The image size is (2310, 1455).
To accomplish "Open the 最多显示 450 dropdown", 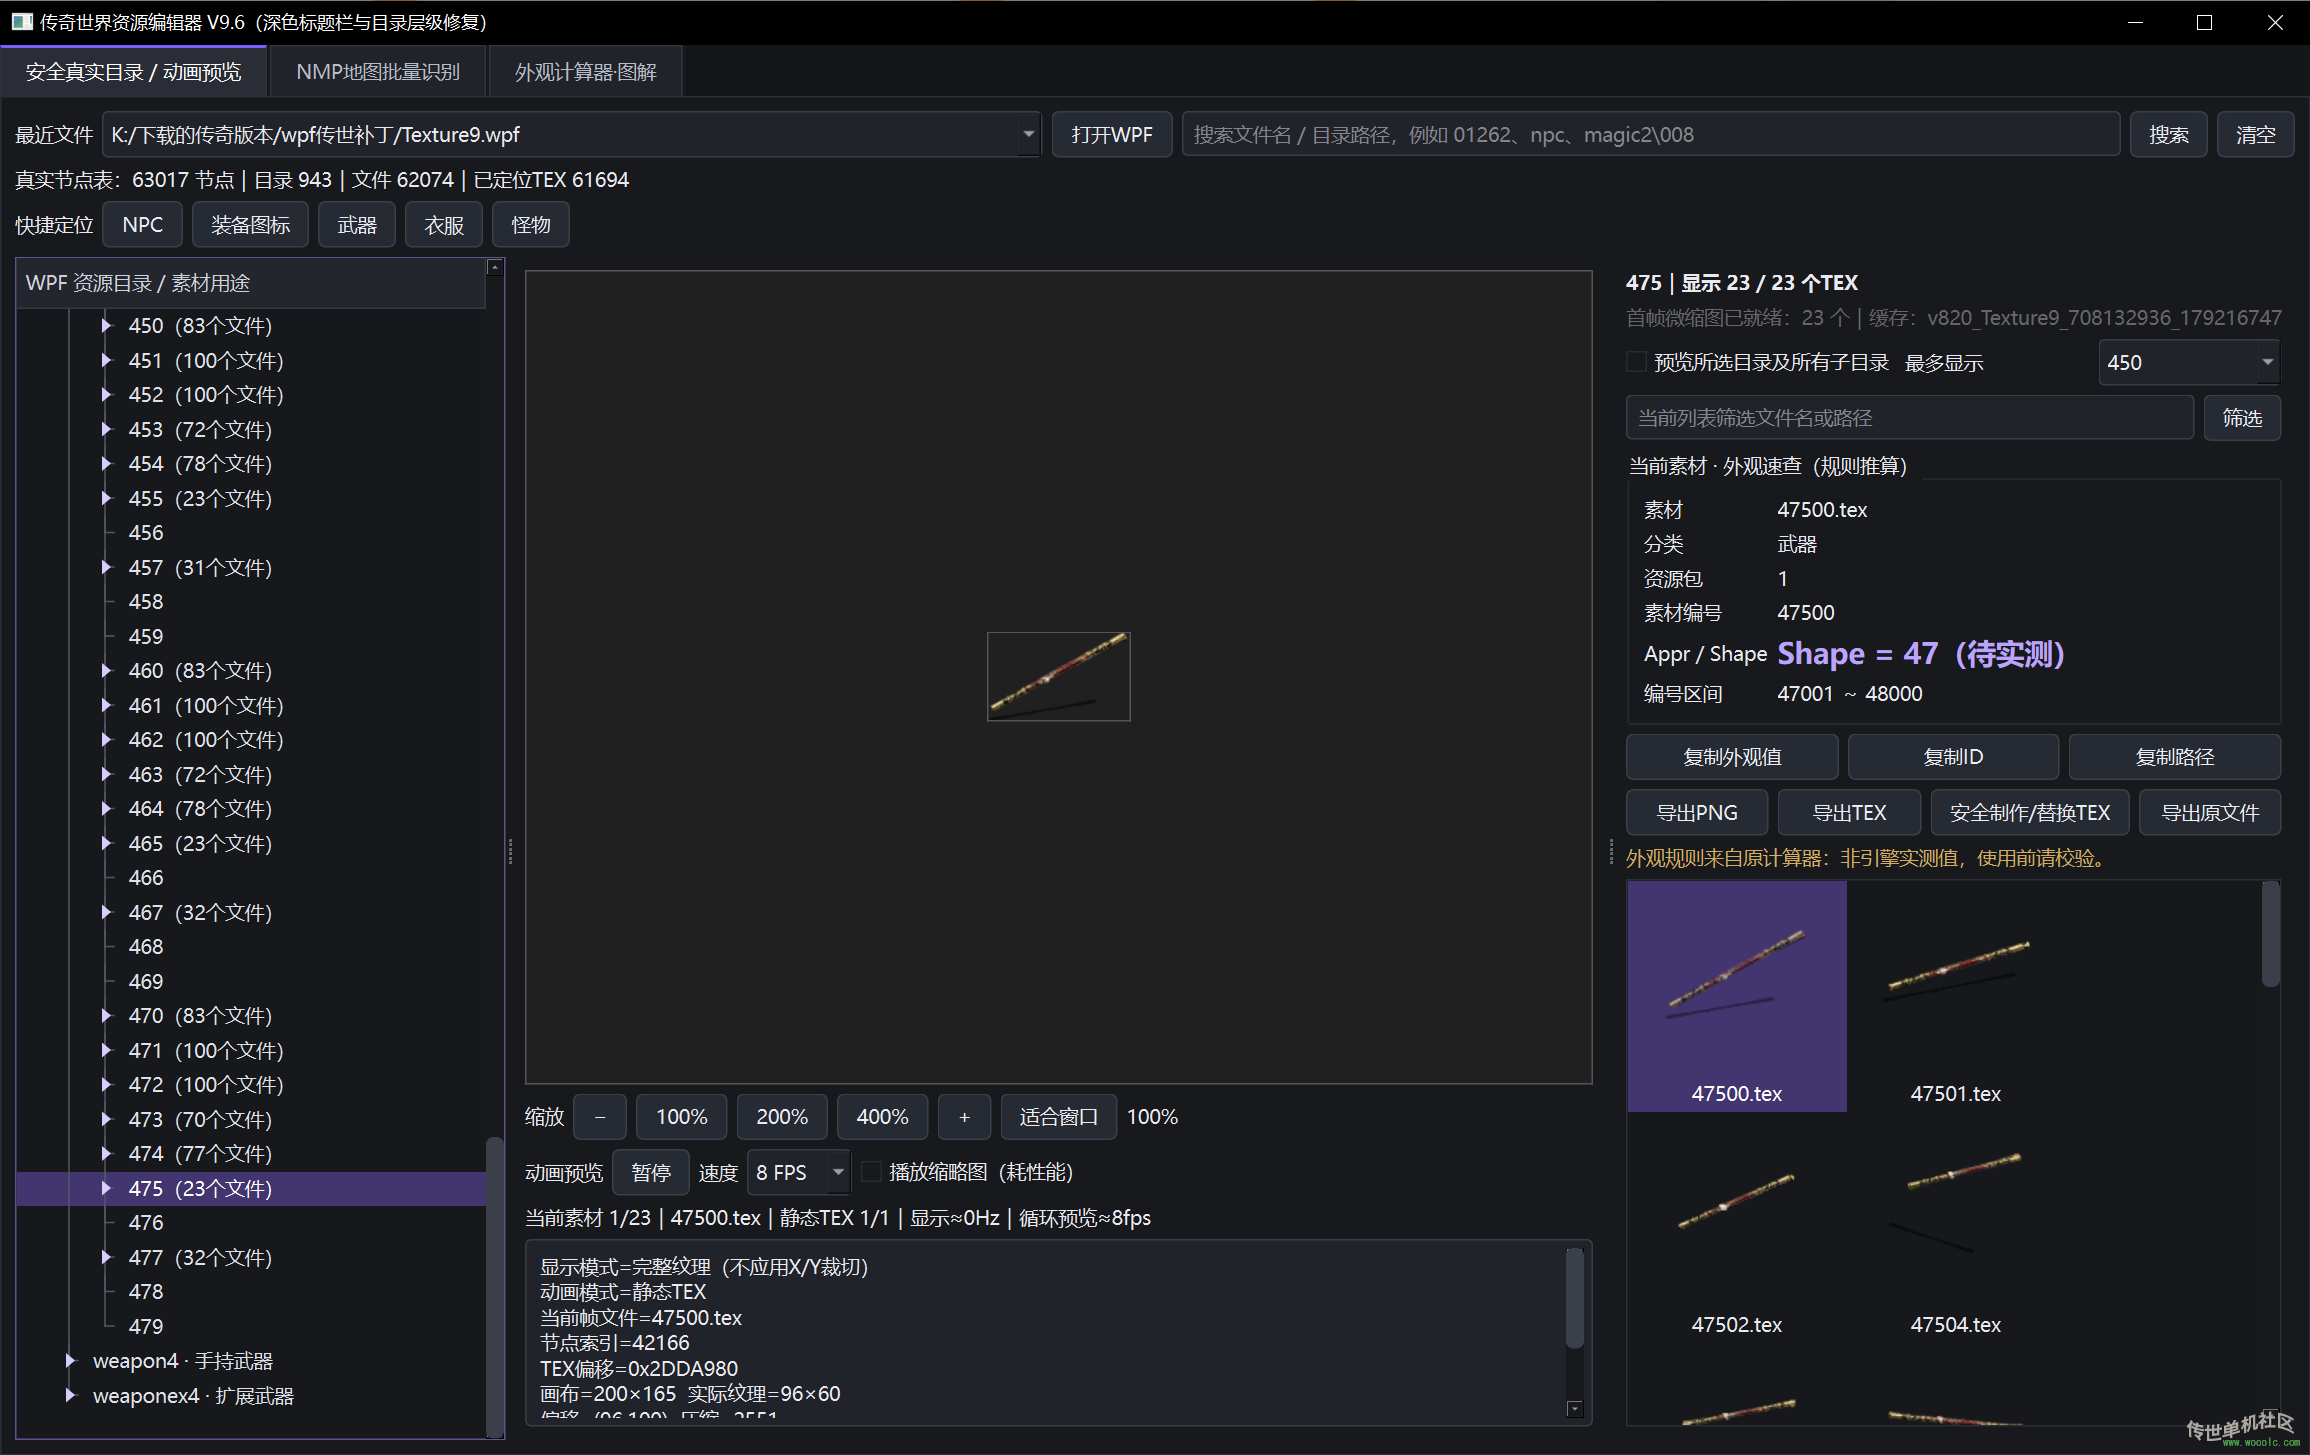I will [2188, 362].
